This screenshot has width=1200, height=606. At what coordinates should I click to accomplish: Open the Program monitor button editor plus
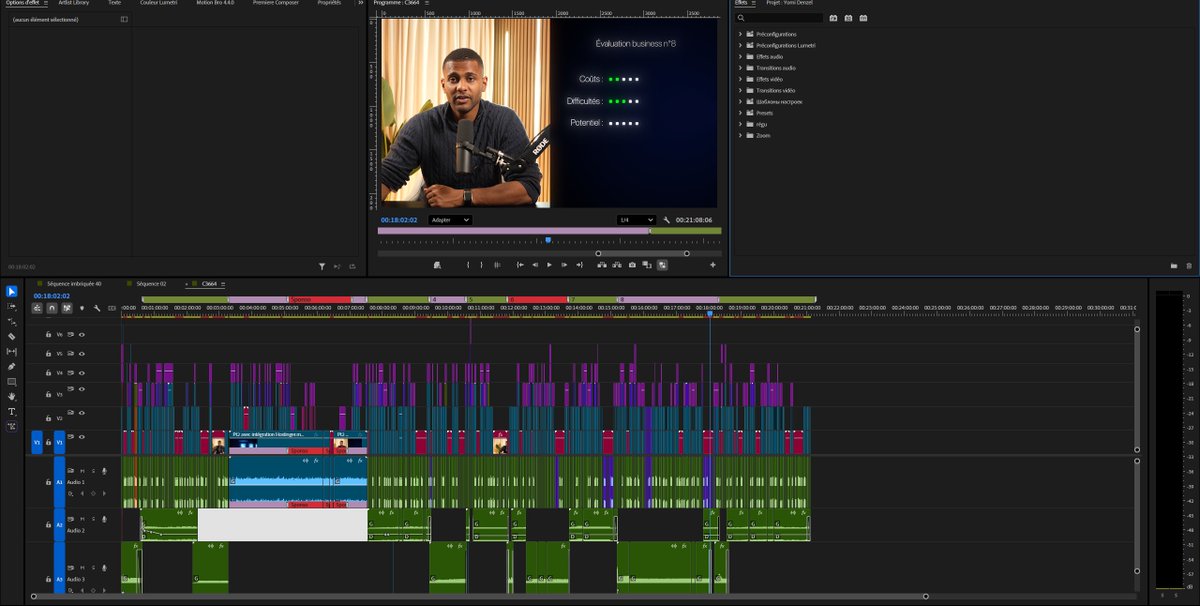[x=713, y=265]
